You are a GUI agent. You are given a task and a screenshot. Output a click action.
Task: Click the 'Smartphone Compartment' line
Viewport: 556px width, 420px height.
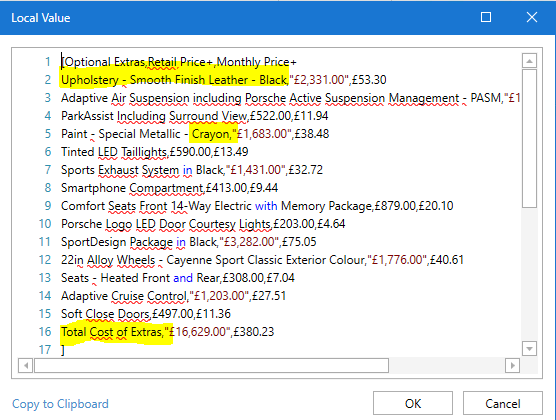tap(169, 188)
